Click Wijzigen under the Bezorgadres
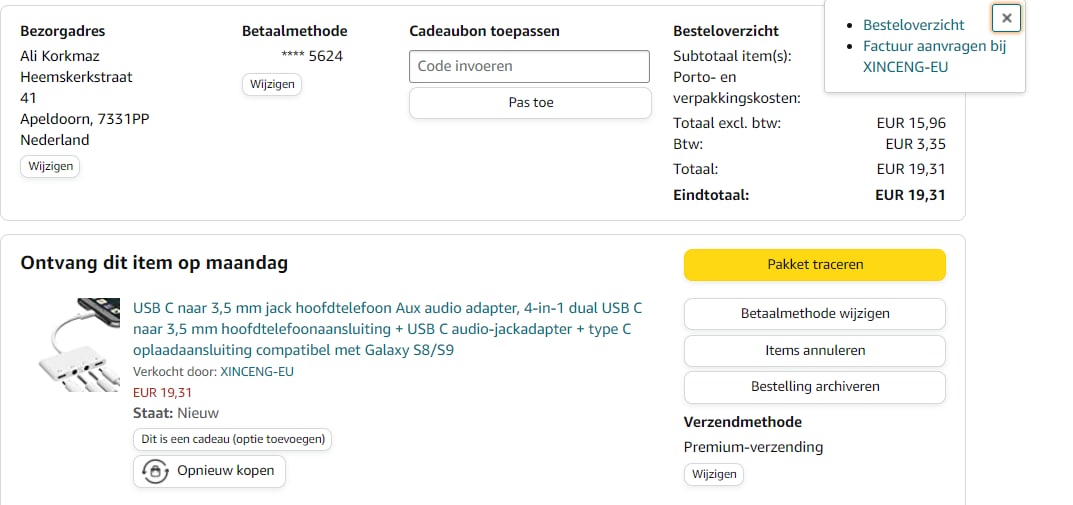Viewport: 1073px width, 505px height. pyautogui.click(x=50, y=166)
